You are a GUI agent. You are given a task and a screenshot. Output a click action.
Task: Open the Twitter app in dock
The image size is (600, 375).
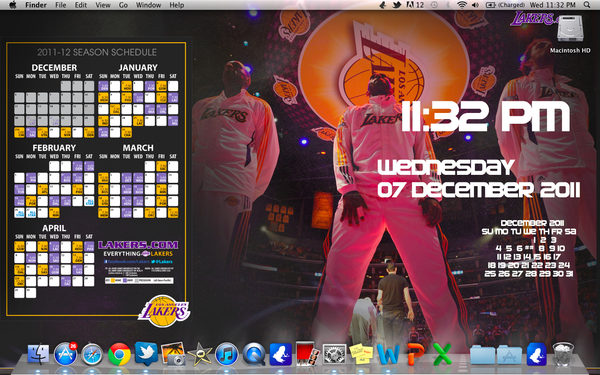click(x=146, y=354)
